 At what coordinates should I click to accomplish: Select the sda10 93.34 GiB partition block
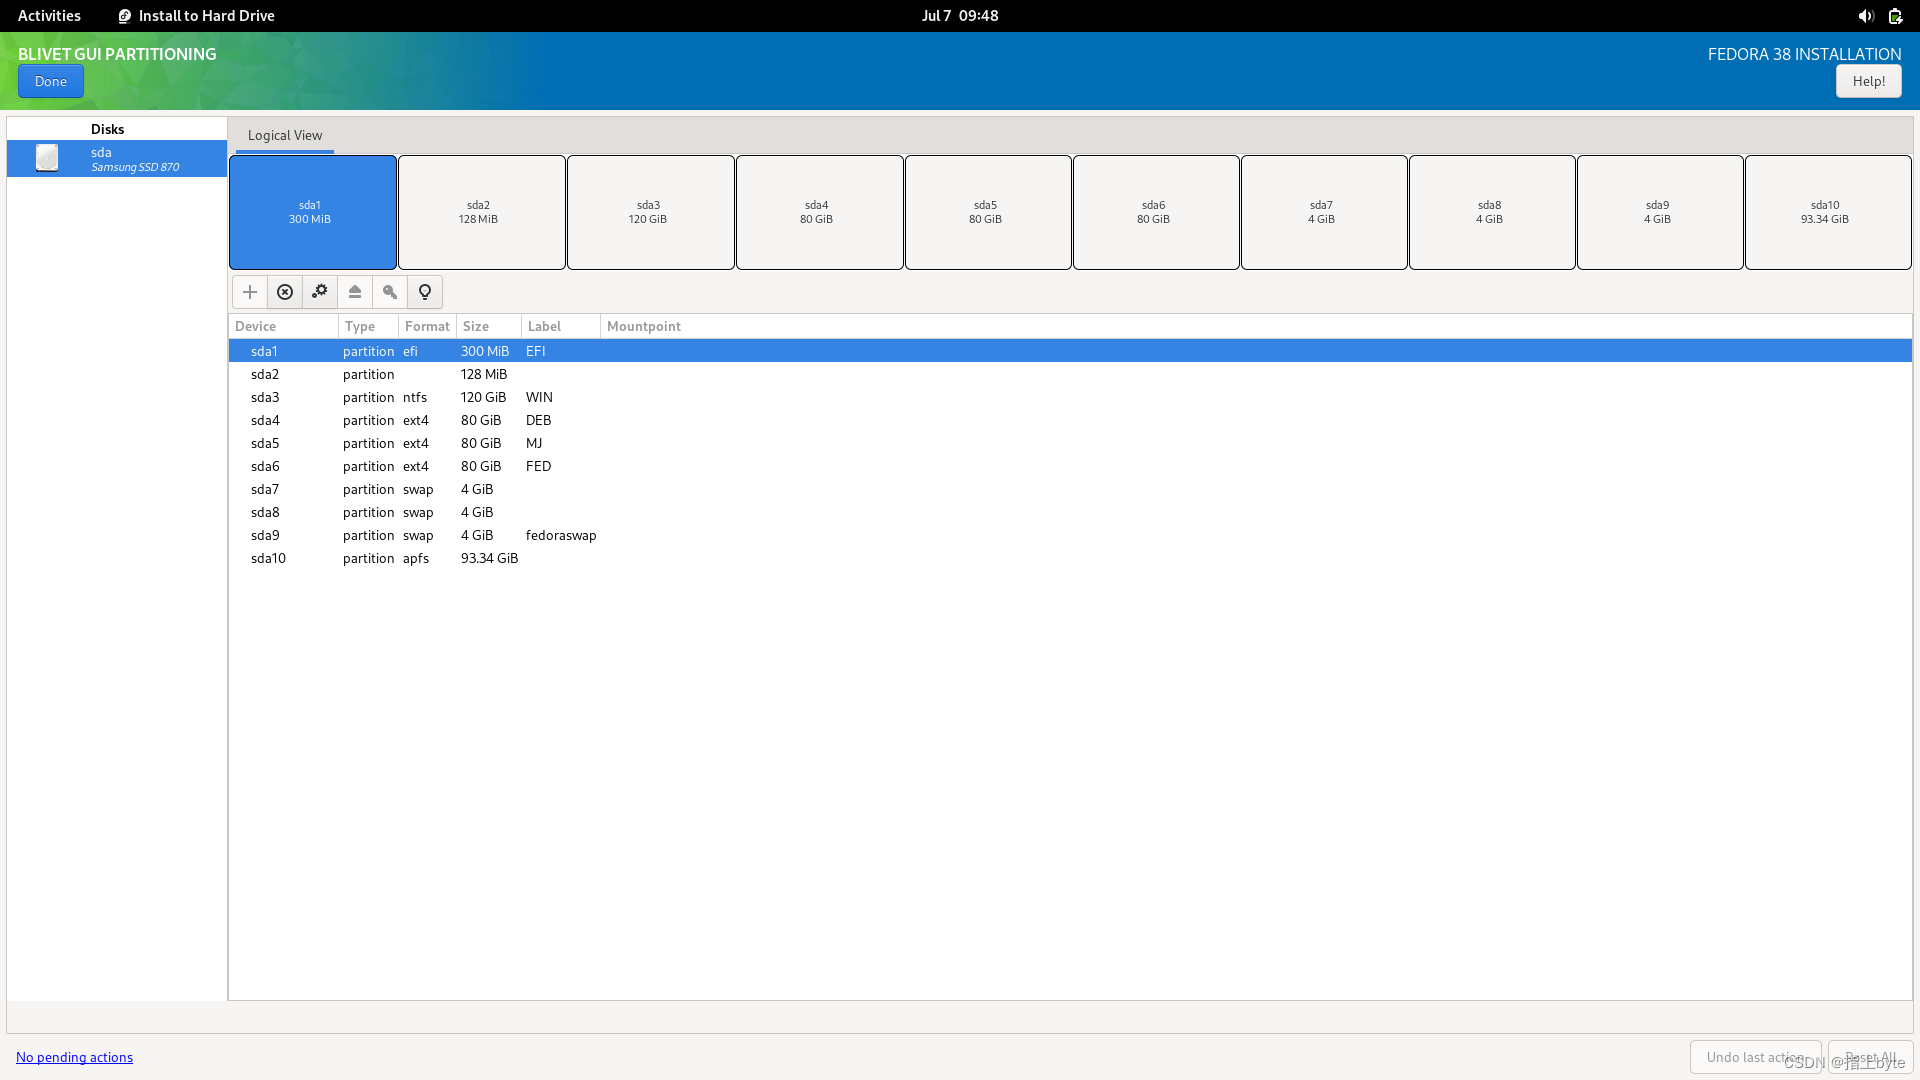click(1827, 212)
